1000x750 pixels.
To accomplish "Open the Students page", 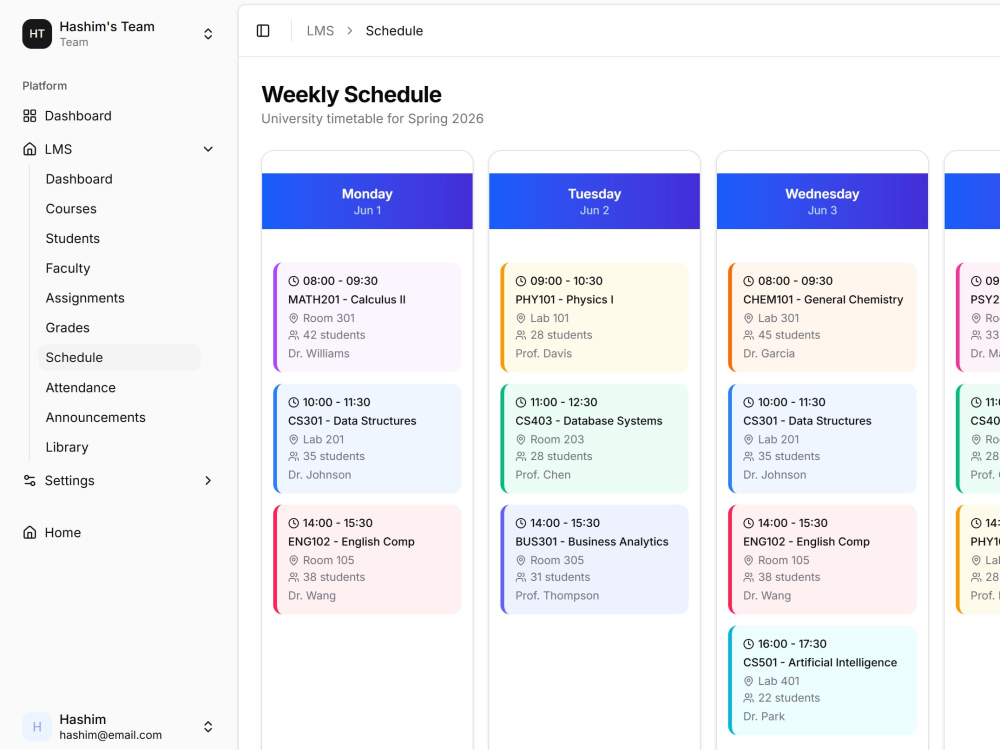I will pyautogui.click(x=119, y=239).
